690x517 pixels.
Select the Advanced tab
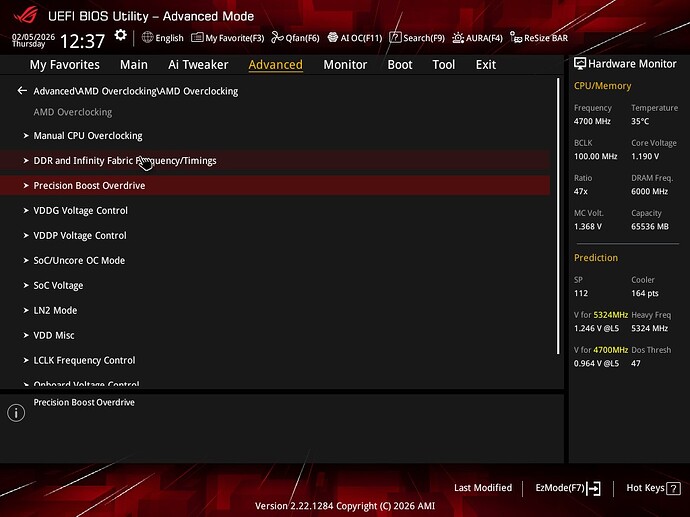[x=275, y=65]
